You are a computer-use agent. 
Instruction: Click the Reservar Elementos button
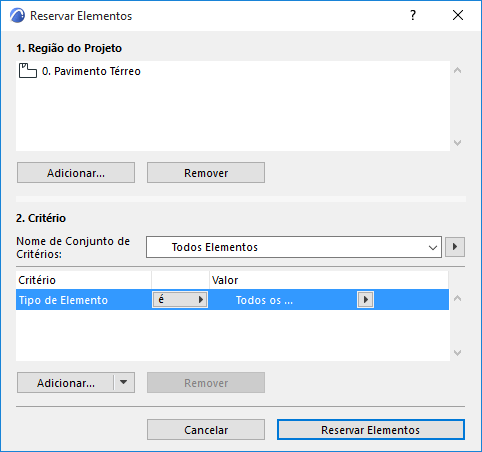371,430
